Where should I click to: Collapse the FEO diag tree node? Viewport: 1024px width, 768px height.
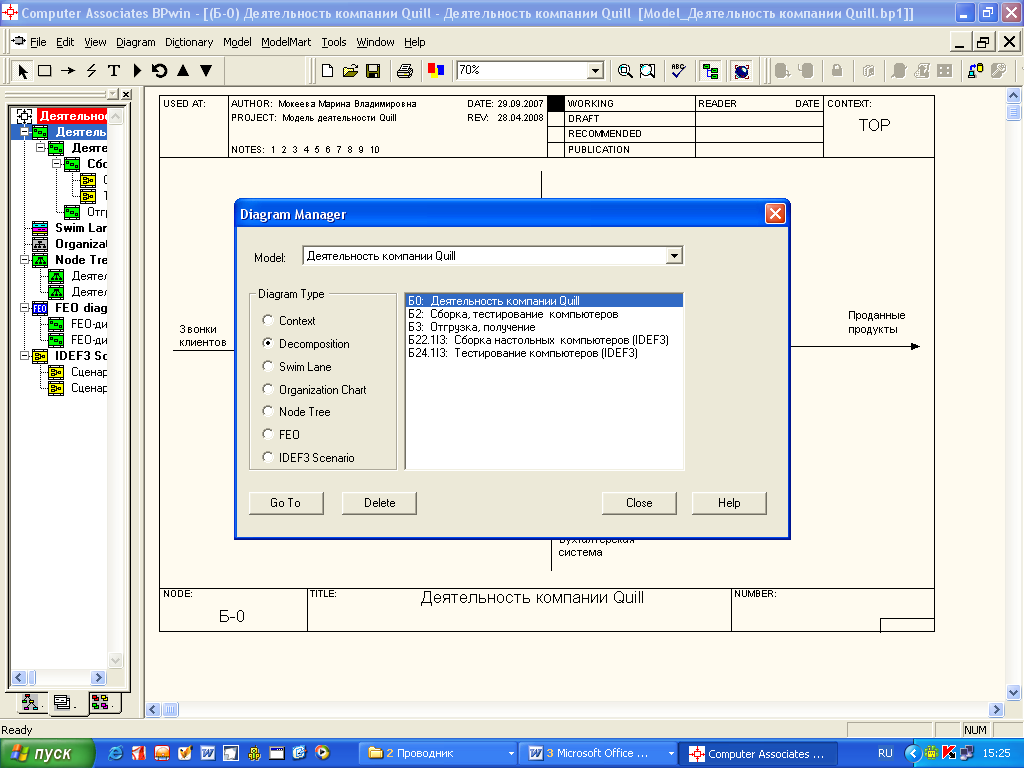coord(25,308)
